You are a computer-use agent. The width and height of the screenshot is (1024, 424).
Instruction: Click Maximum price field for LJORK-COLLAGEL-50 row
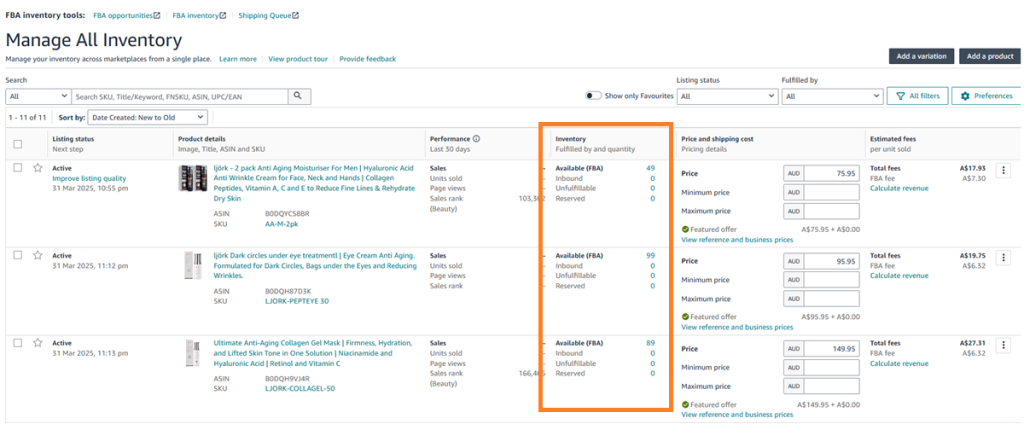pyautogui.click(x=831, y=386)
